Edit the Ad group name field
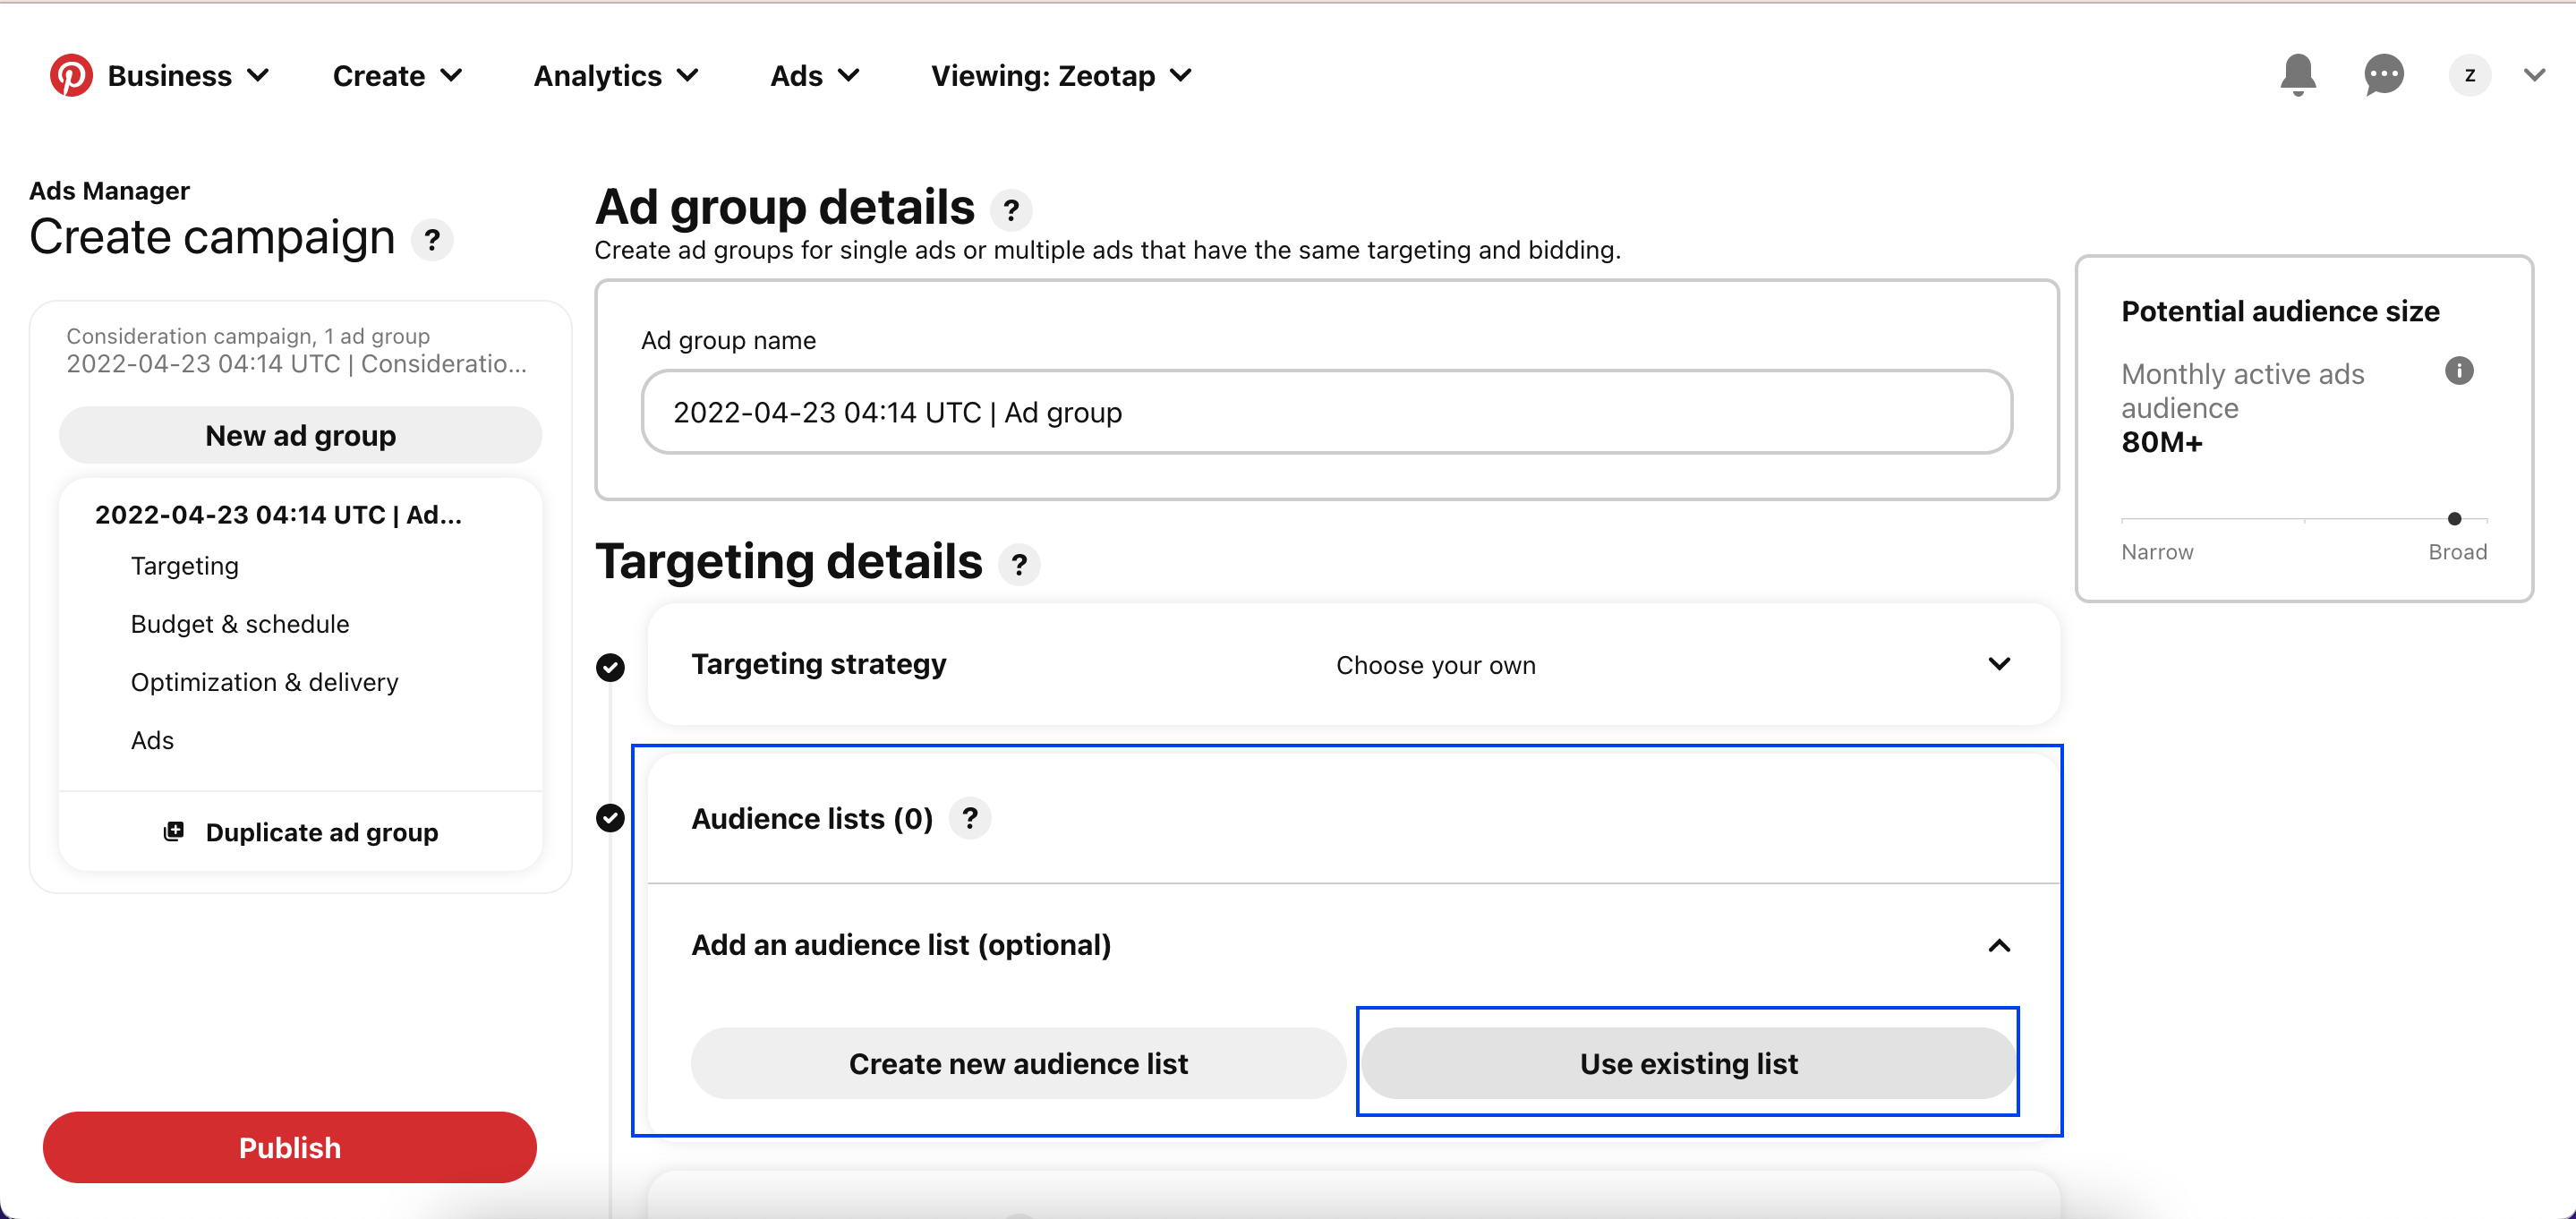The height and width of the screenshot is (1219, 2576). [1326, 412]
